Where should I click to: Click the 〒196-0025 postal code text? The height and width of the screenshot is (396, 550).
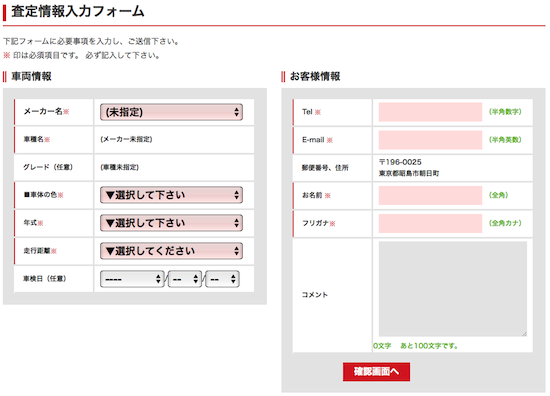tap(400, 162)
